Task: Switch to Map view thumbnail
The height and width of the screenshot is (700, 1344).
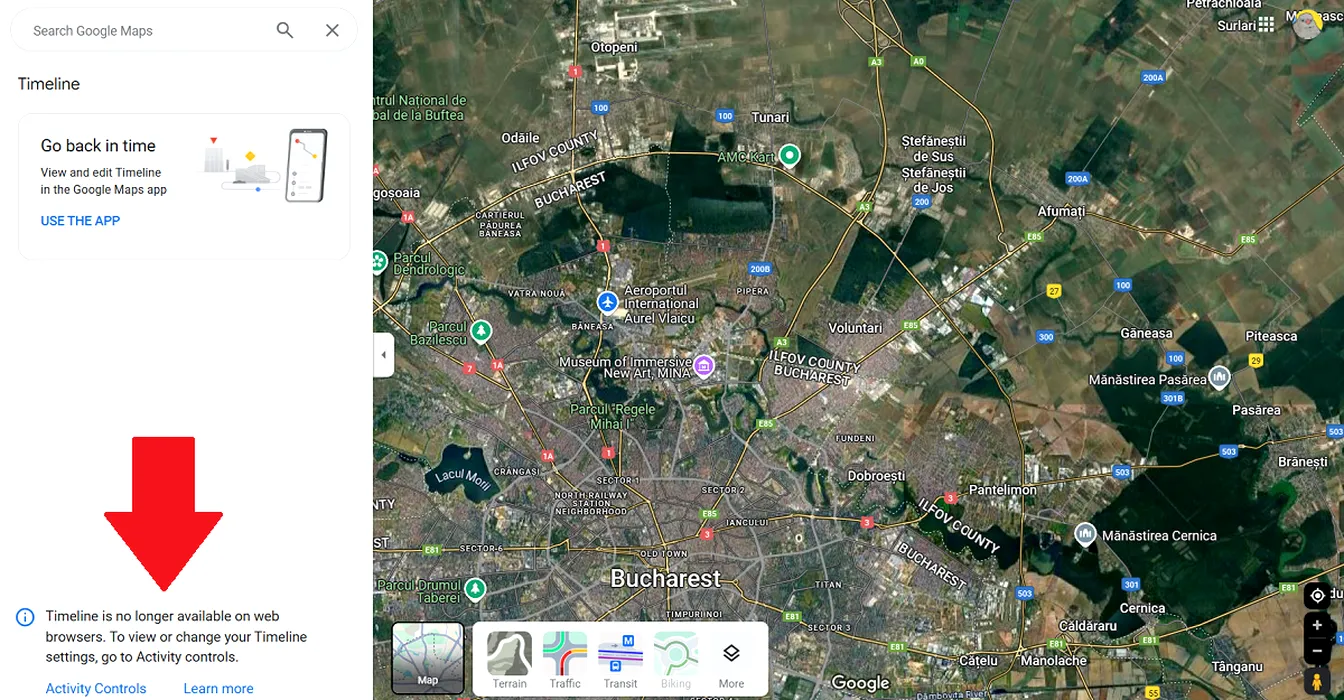Action: tap(428, 658)
